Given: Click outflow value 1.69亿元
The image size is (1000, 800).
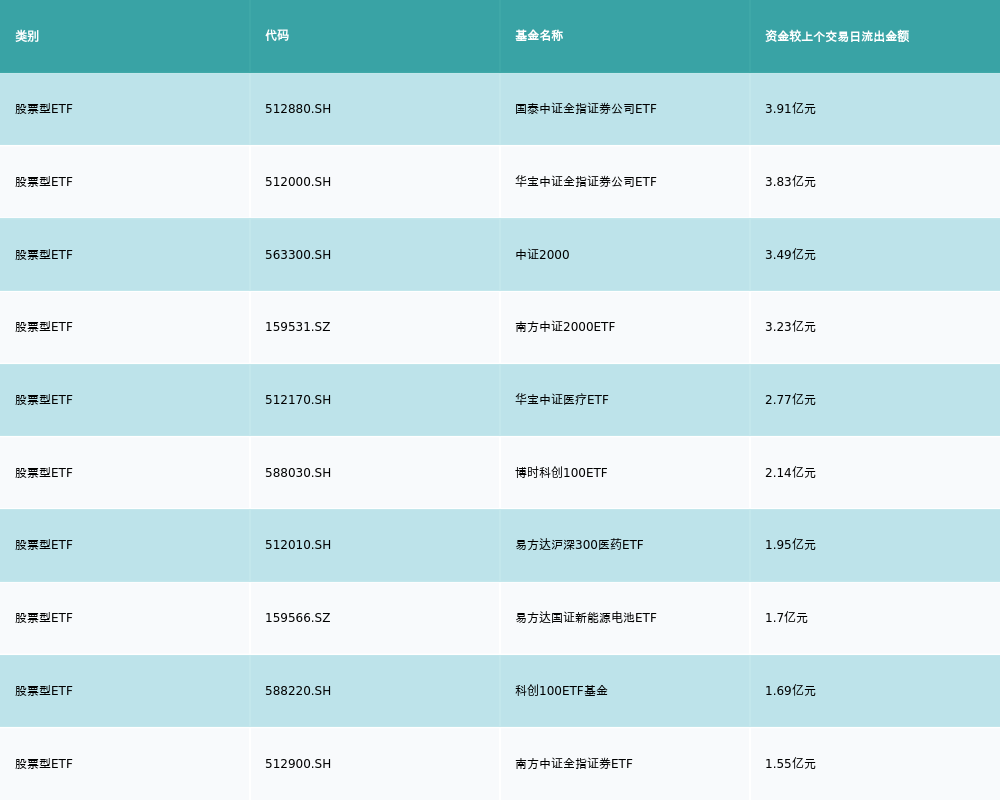Looking at the screenshot, I should point(790,691).
